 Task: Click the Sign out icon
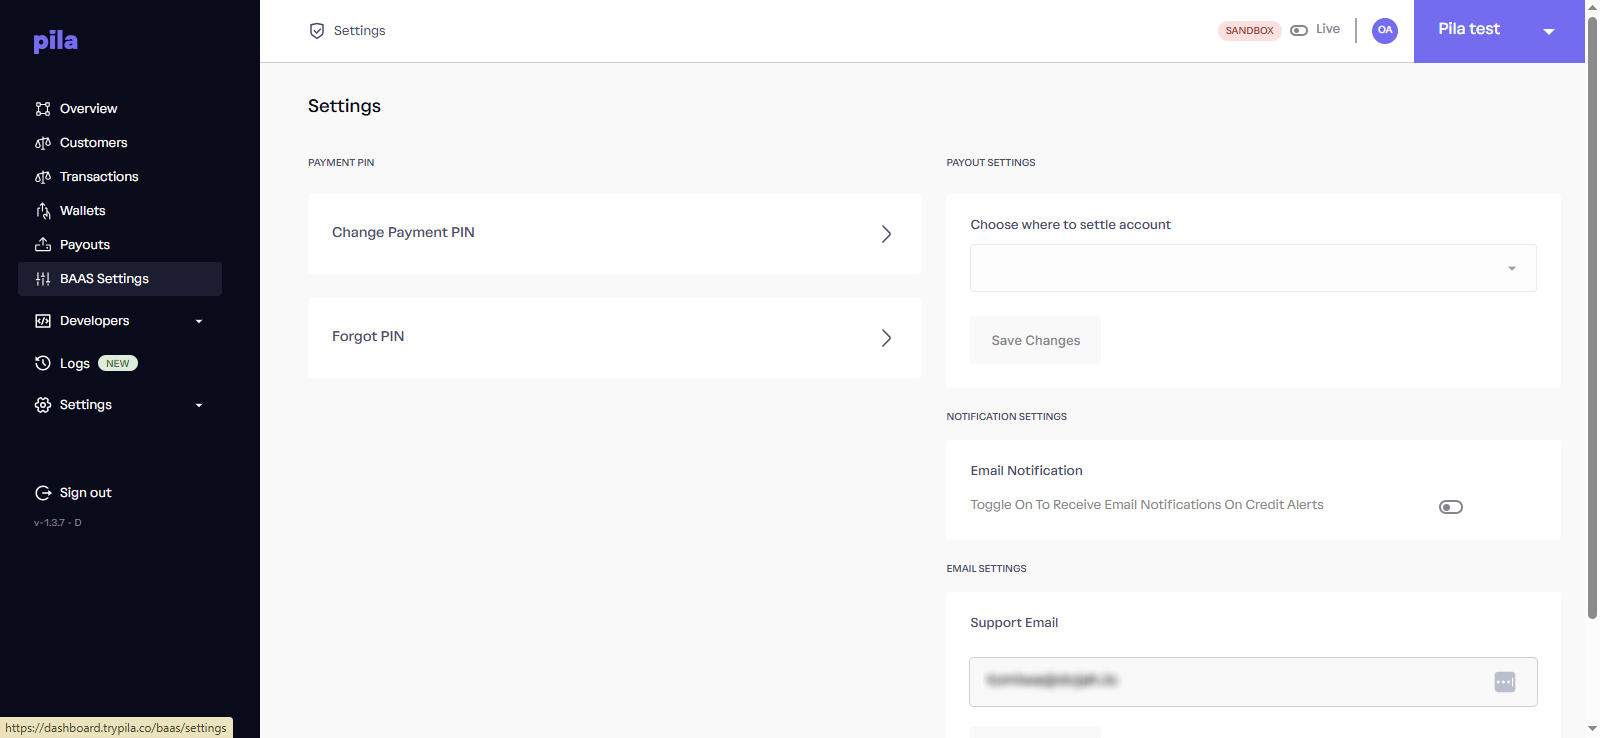coord(43,493)
